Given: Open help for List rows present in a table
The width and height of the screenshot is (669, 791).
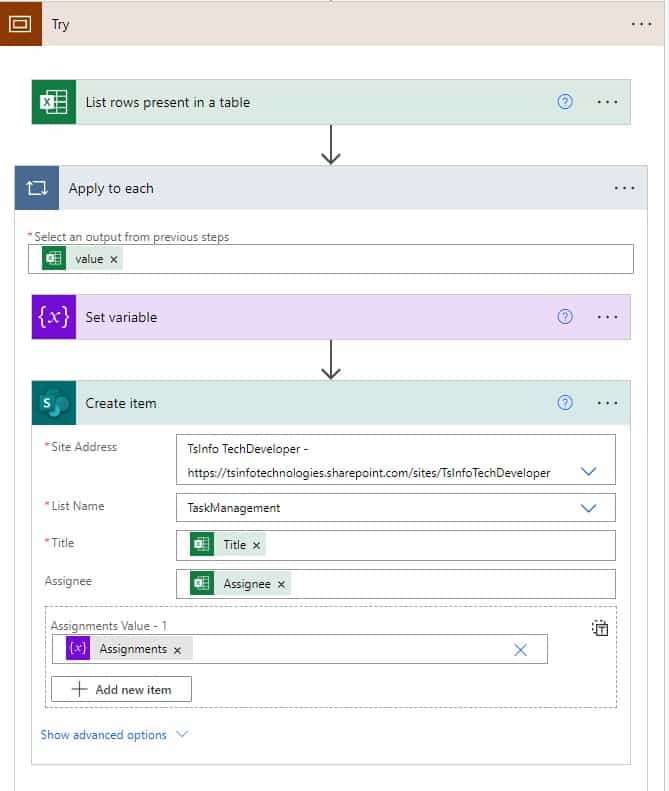Looking at the screenshot, I should point(565,102).
